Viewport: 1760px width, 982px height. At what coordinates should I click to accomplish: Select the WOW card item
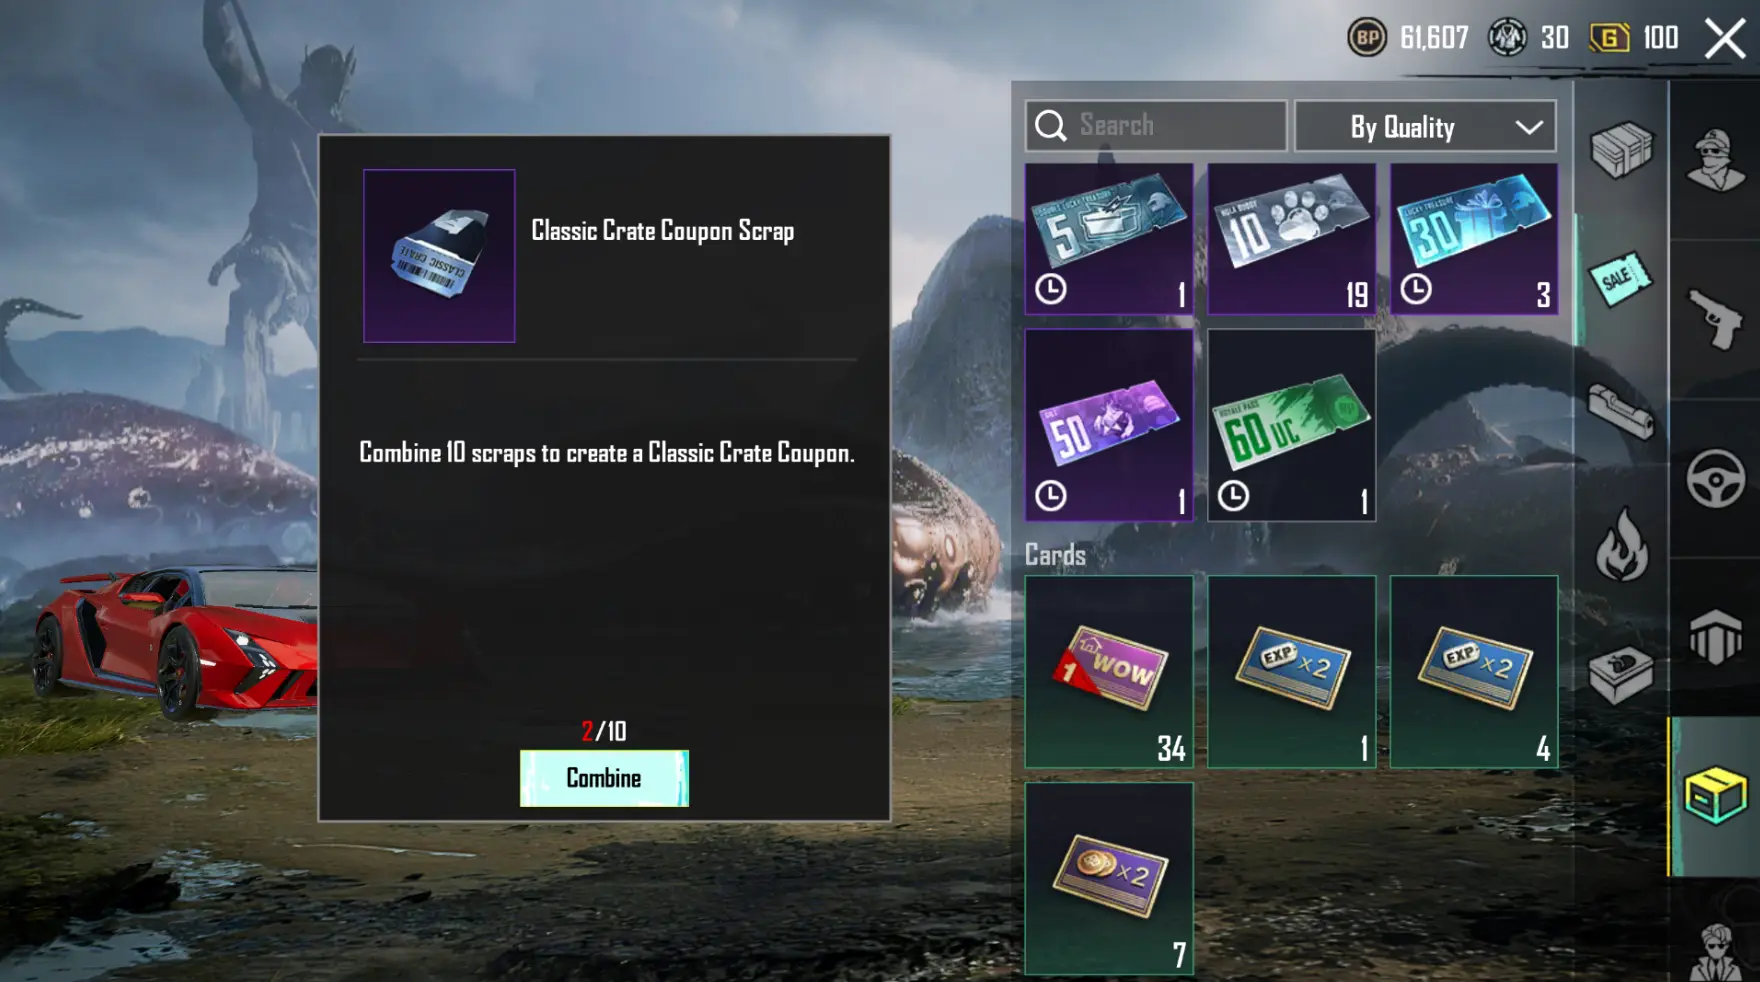[1109, 671]
